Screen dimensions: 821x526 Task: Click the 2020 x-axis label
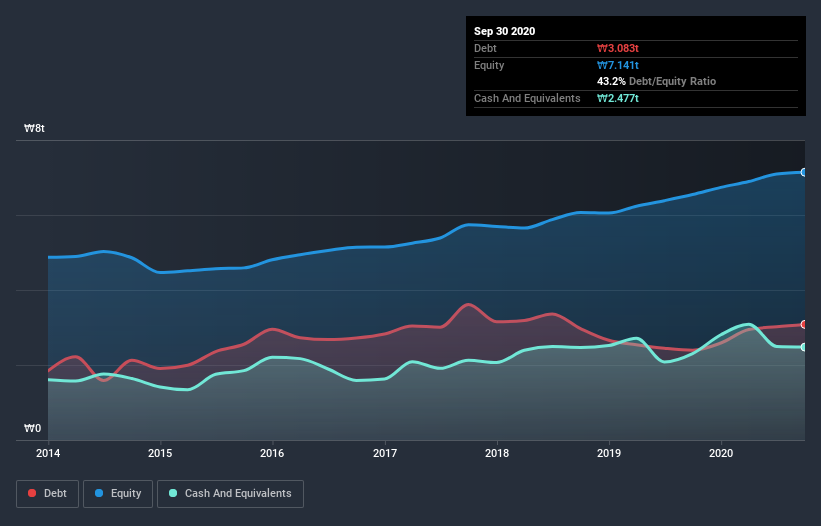click(x=721, y=453)
